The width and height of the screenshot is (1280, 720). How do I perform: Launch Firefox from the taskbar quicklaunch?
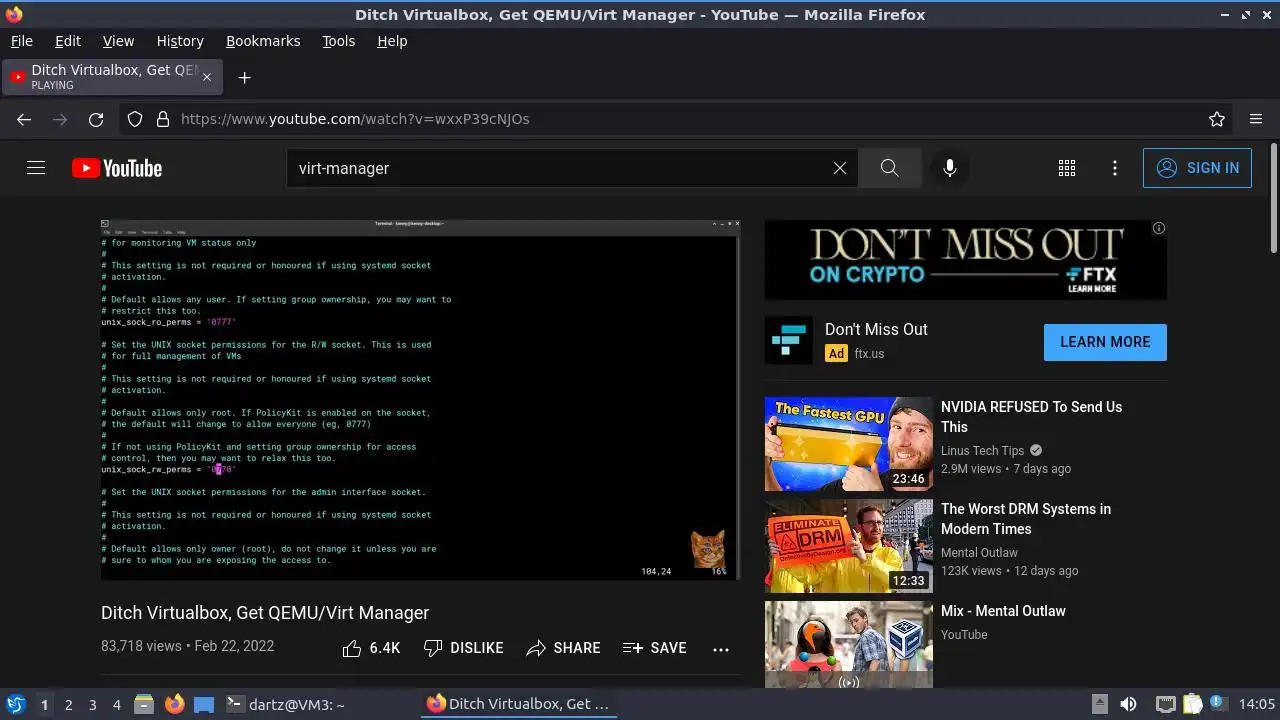[174, 704]
